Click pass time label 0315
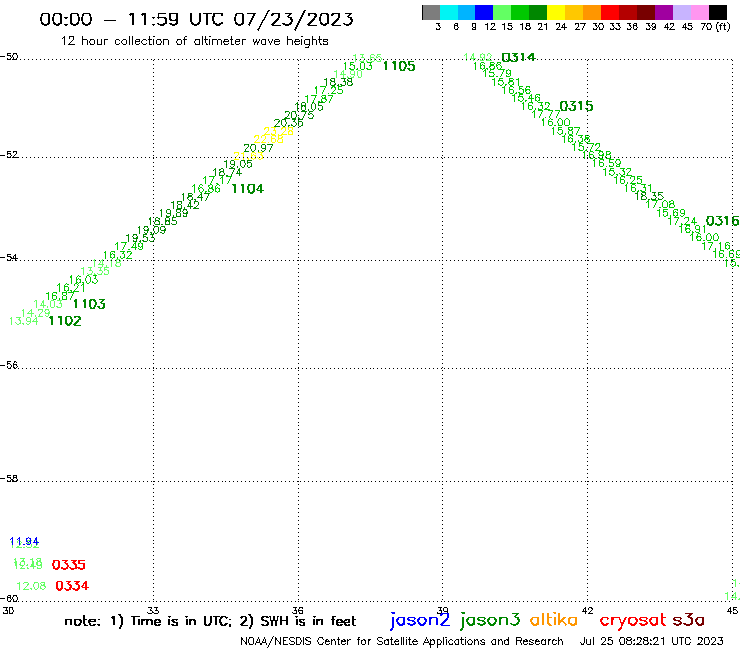Viewport: 740px width, 650px height. click(576, 106)
